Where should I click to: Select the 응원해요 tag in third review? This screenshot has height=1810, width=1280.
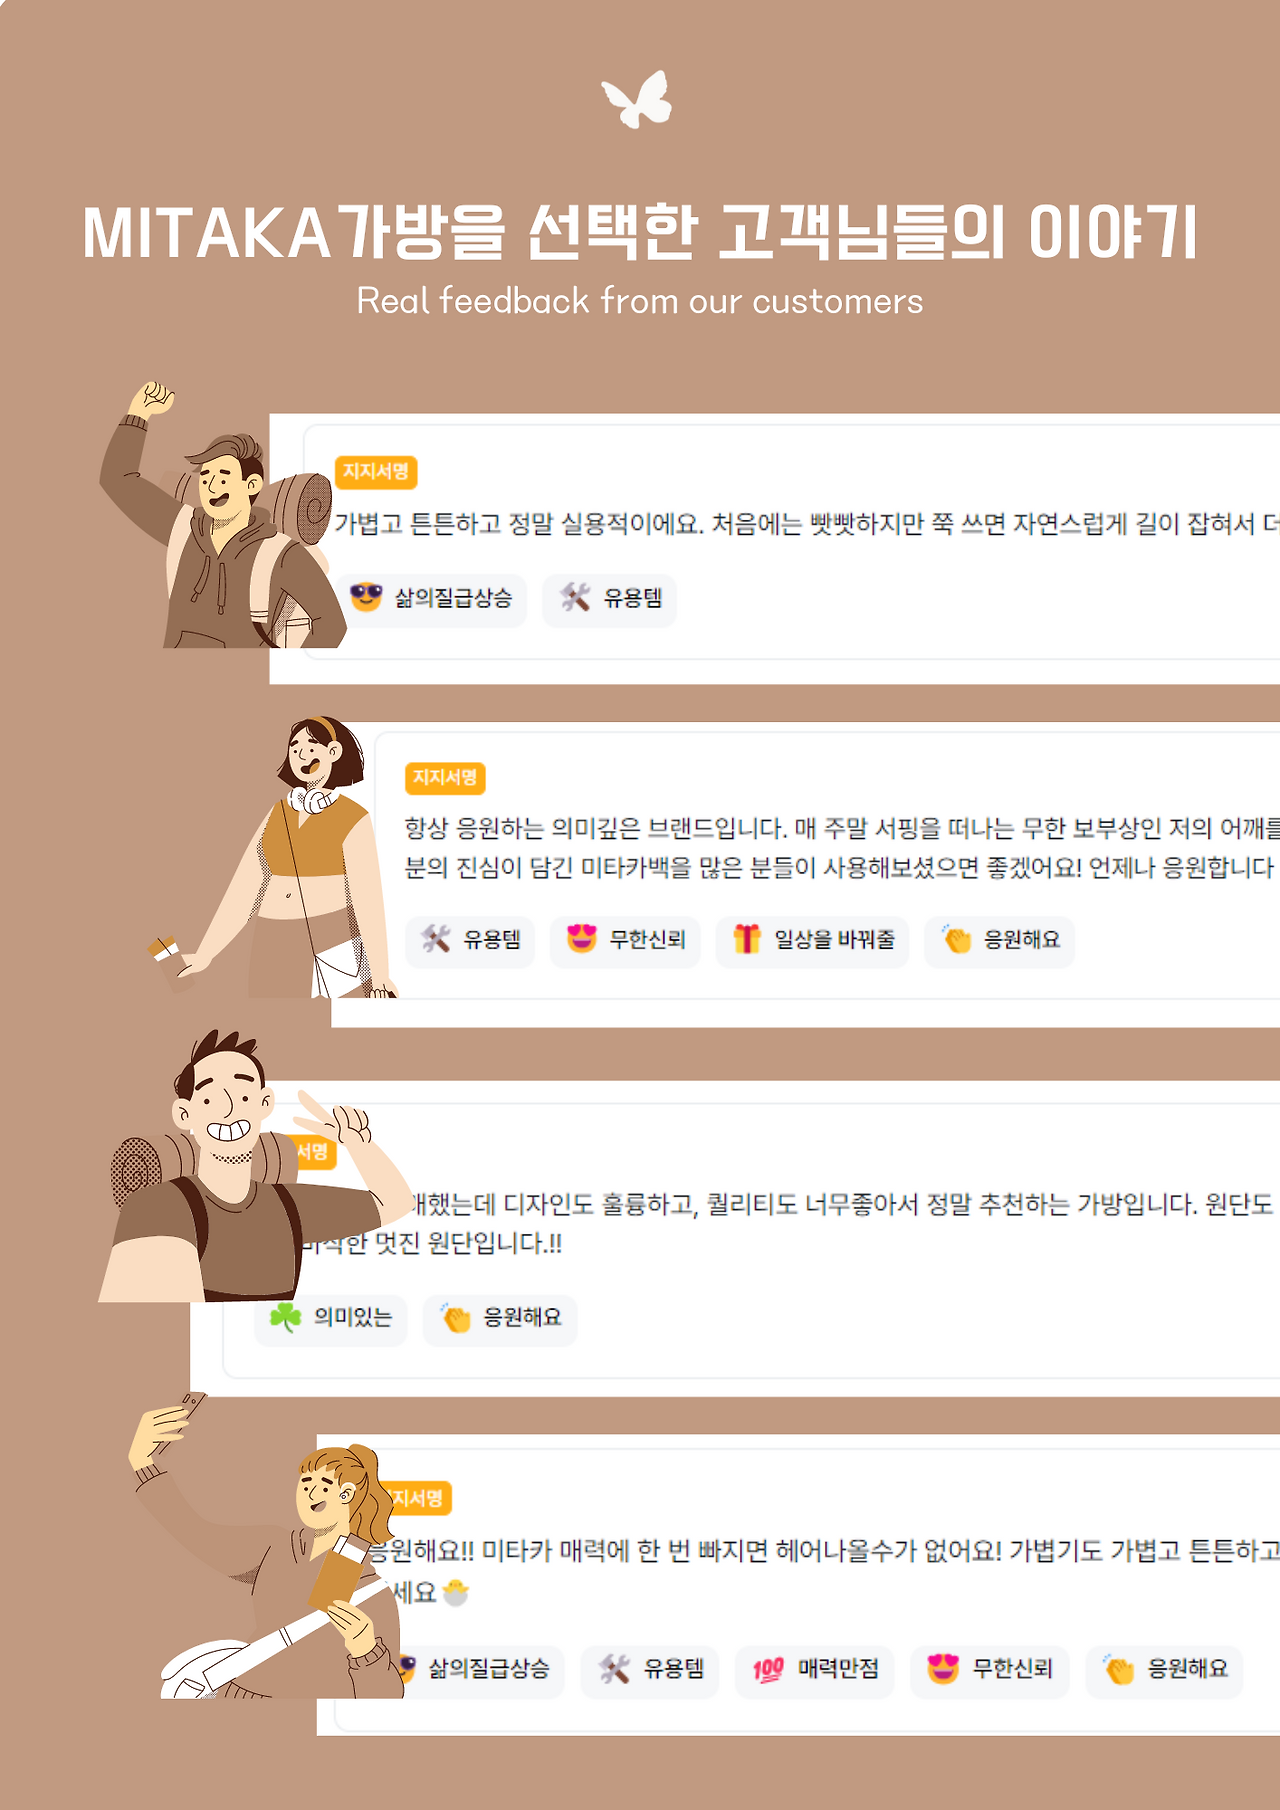coord(500,1318)
